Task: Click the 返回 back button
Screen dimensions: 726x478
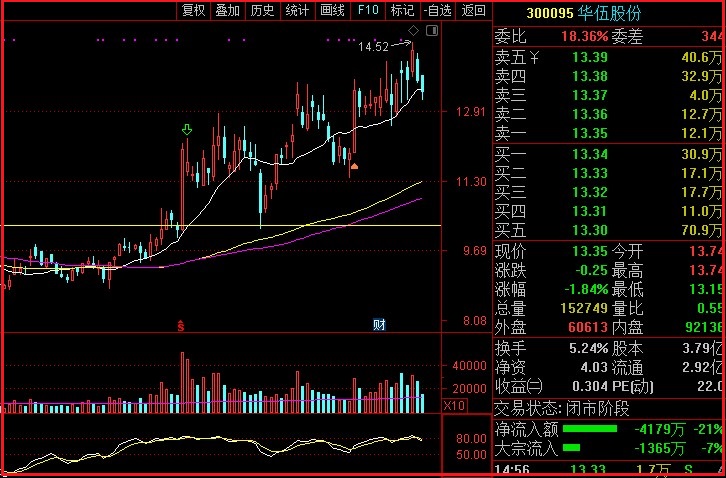Action: point(474,10)
